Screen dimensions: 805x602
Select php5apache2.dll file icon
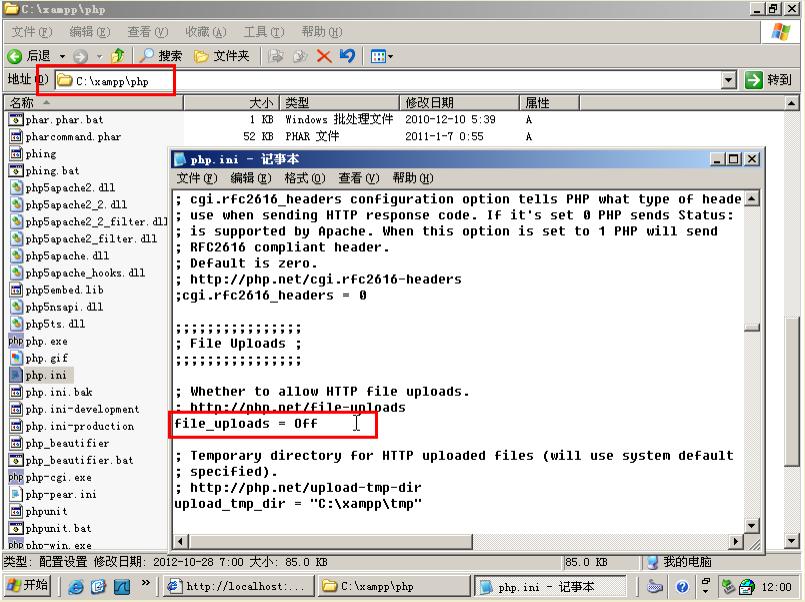[x=16, y=187]
